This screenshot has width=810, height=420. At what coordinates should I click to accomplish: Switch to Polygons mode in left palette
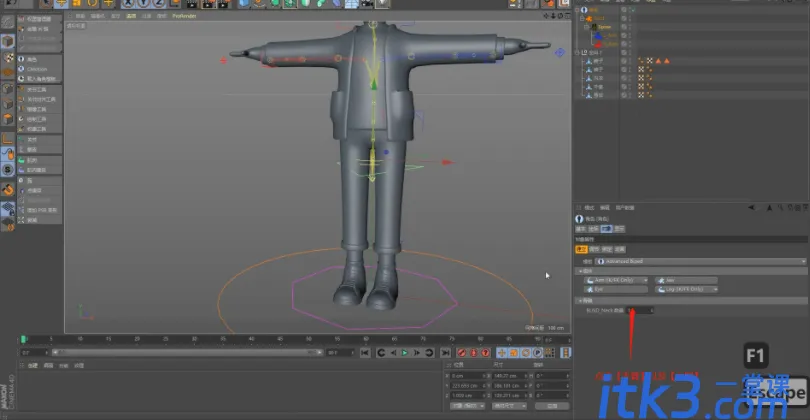click(x=8, y=119)
